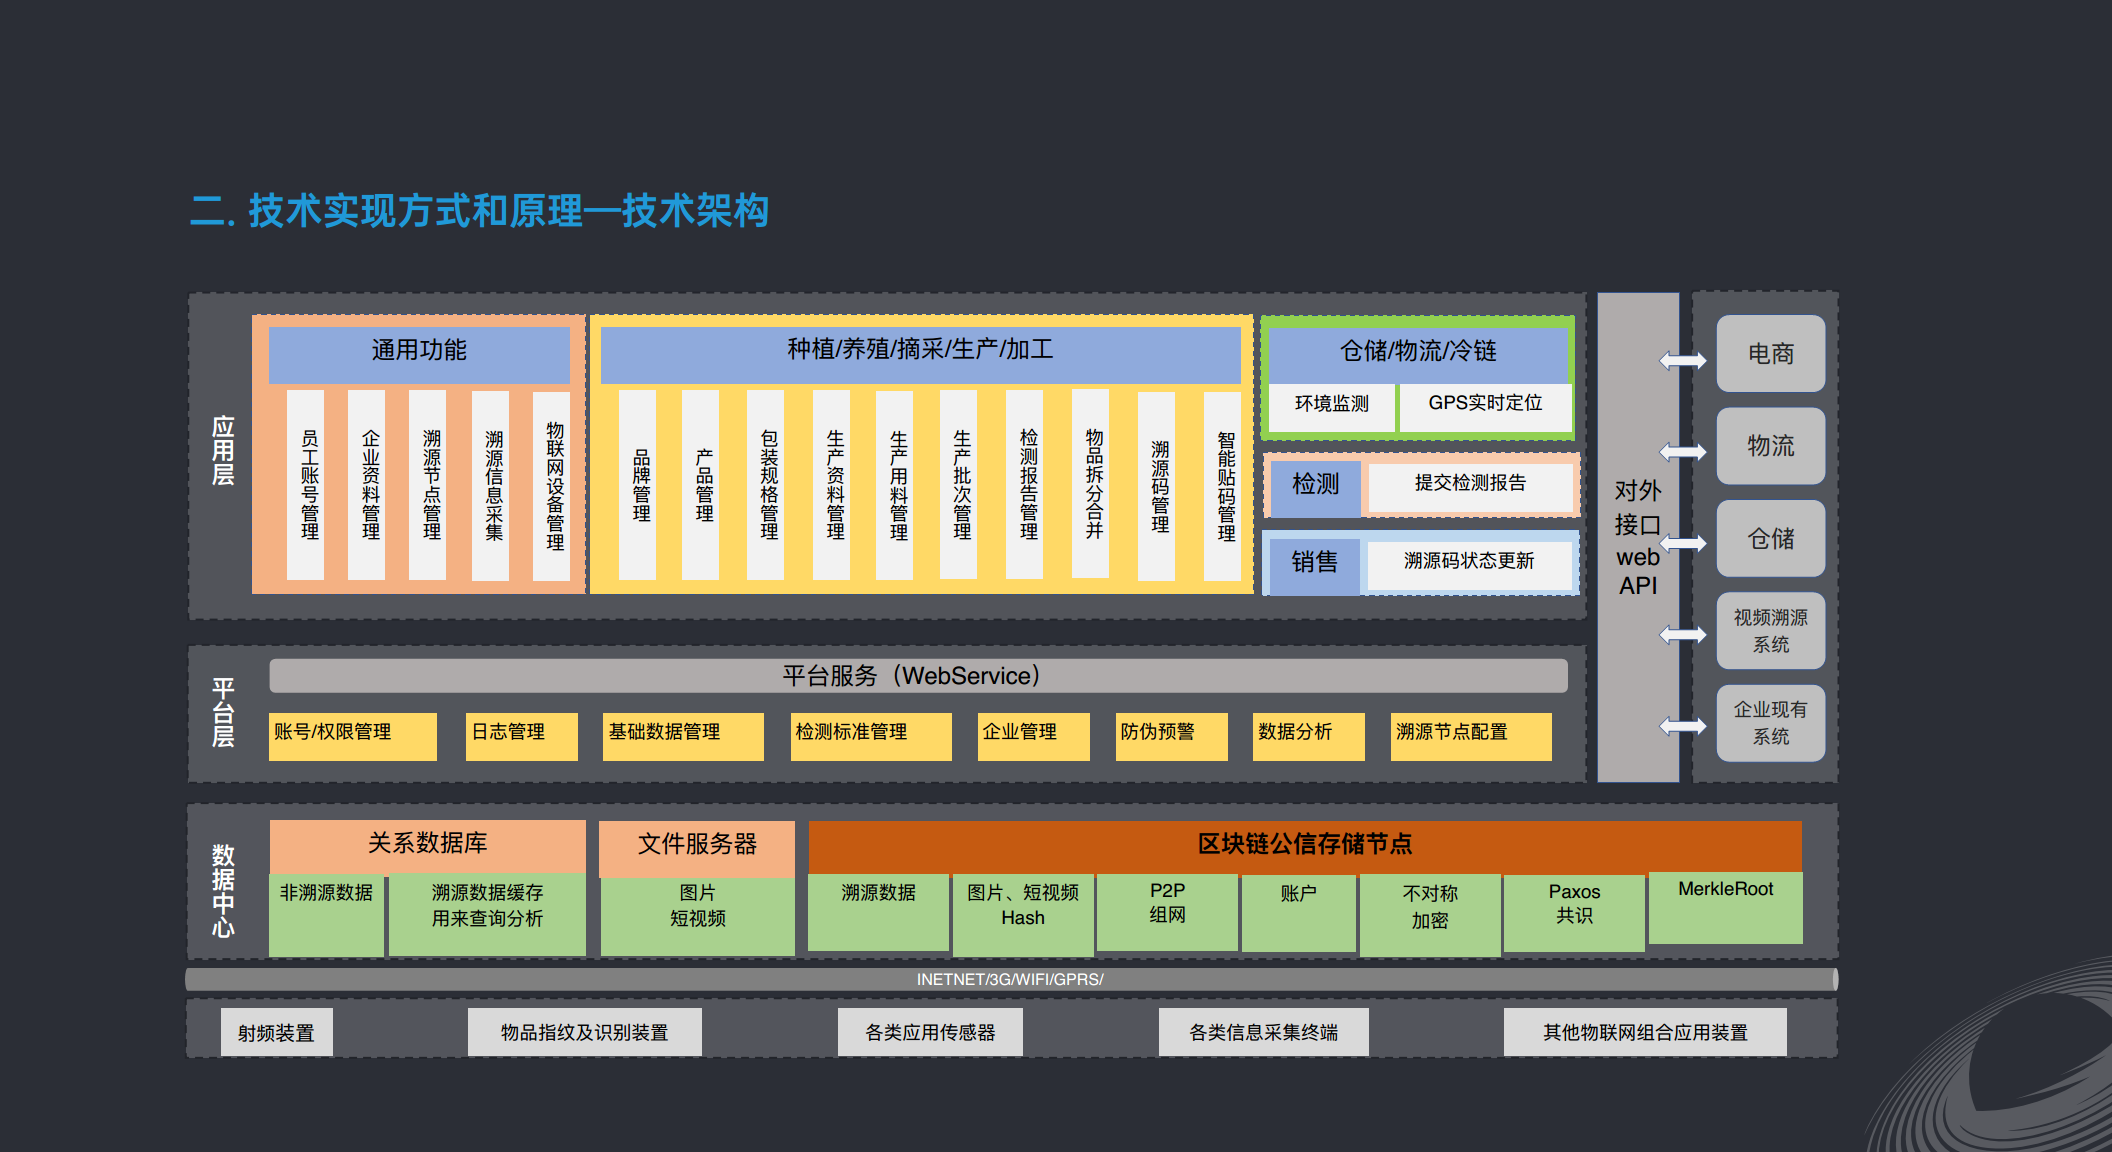2112x1152 pixels.
Task: Click the 溯源信息采集 column
Action: click(490, 485)
